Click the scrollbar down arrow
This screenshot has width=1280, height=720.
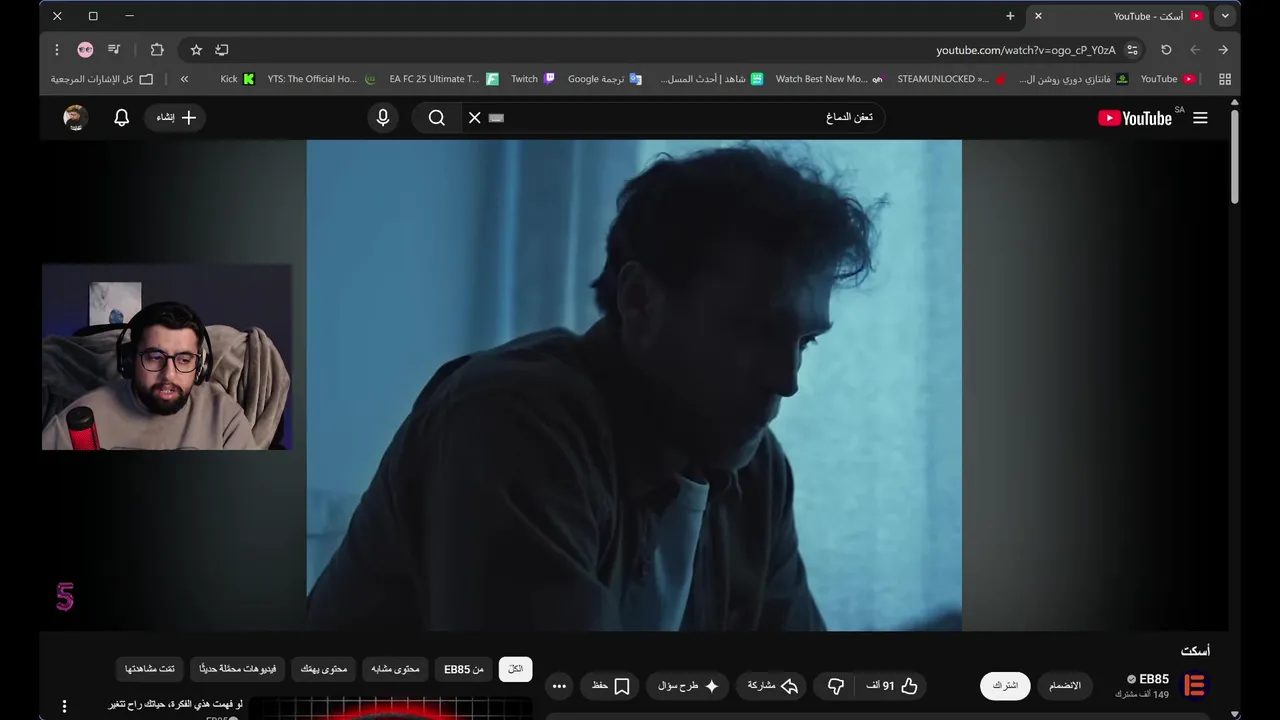[x=1235, y=713]
